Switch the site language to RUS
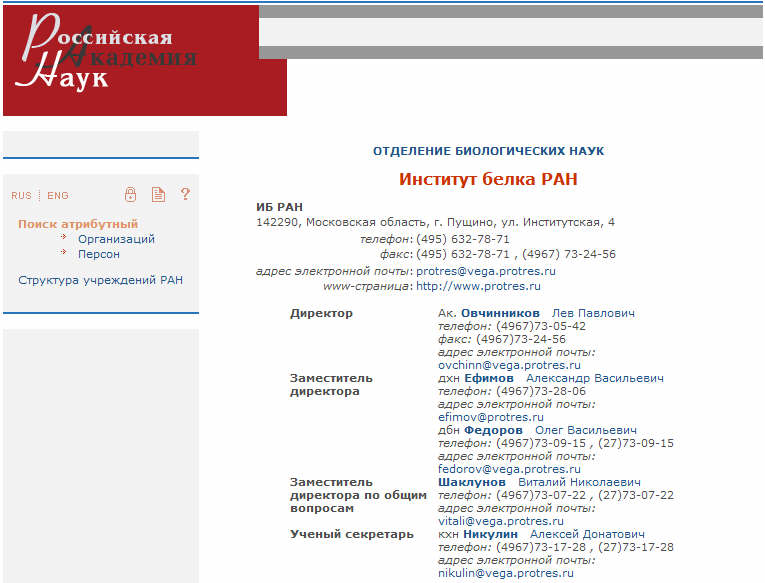Image resolution: width=765 pixels, height=583 pixels. (21, 196)
